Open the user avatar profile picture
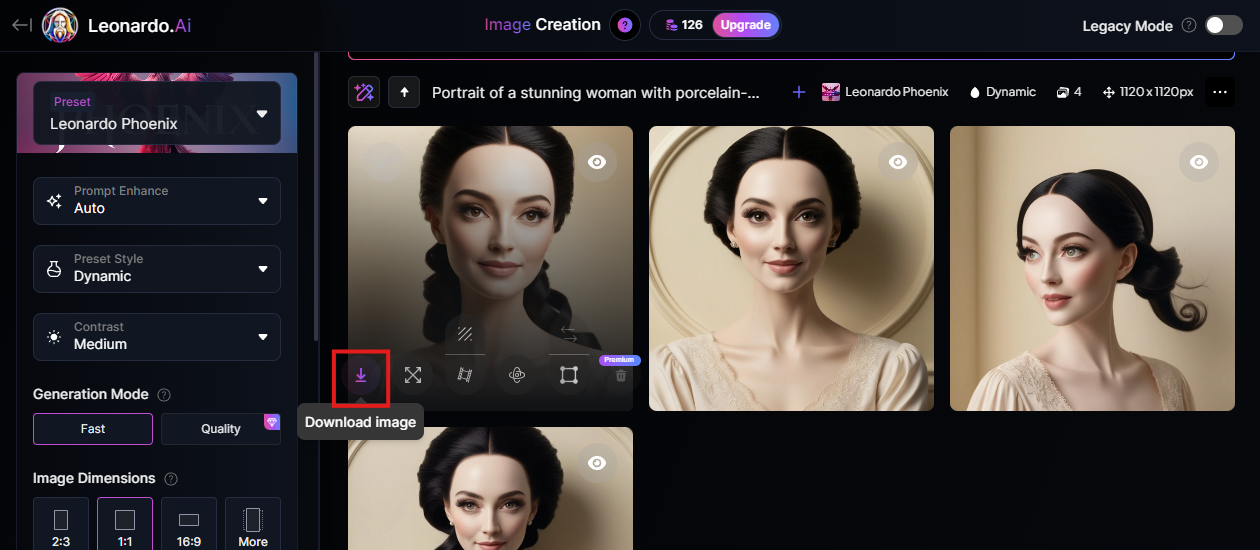1260x550 pixels. [60, 26]
